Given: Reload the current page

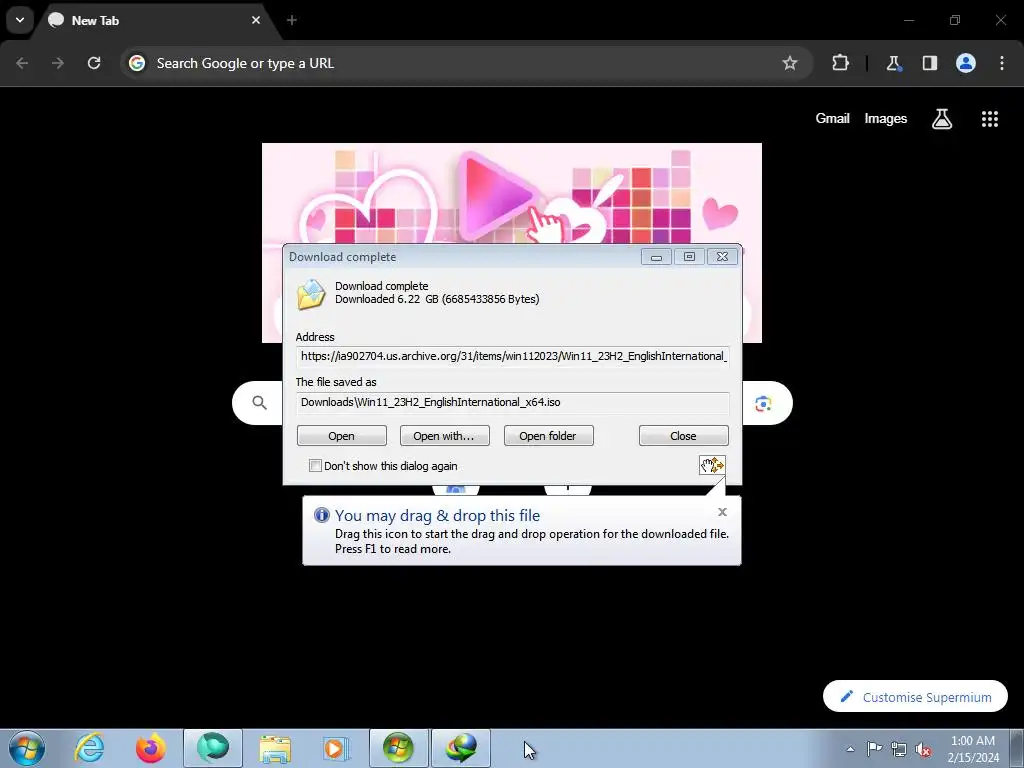Looking at the screenshot, I should (x=94, y=63).
